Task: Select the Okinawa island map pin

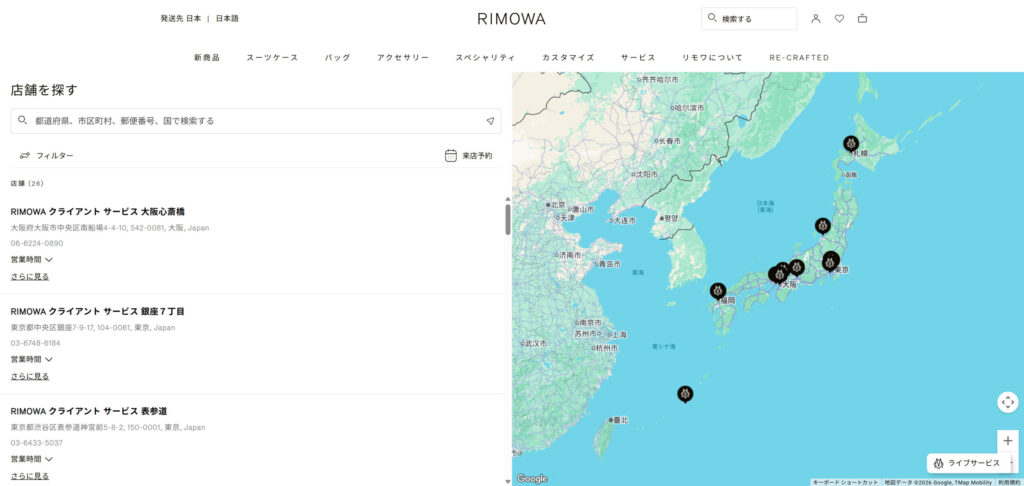Action: (684, 393)
